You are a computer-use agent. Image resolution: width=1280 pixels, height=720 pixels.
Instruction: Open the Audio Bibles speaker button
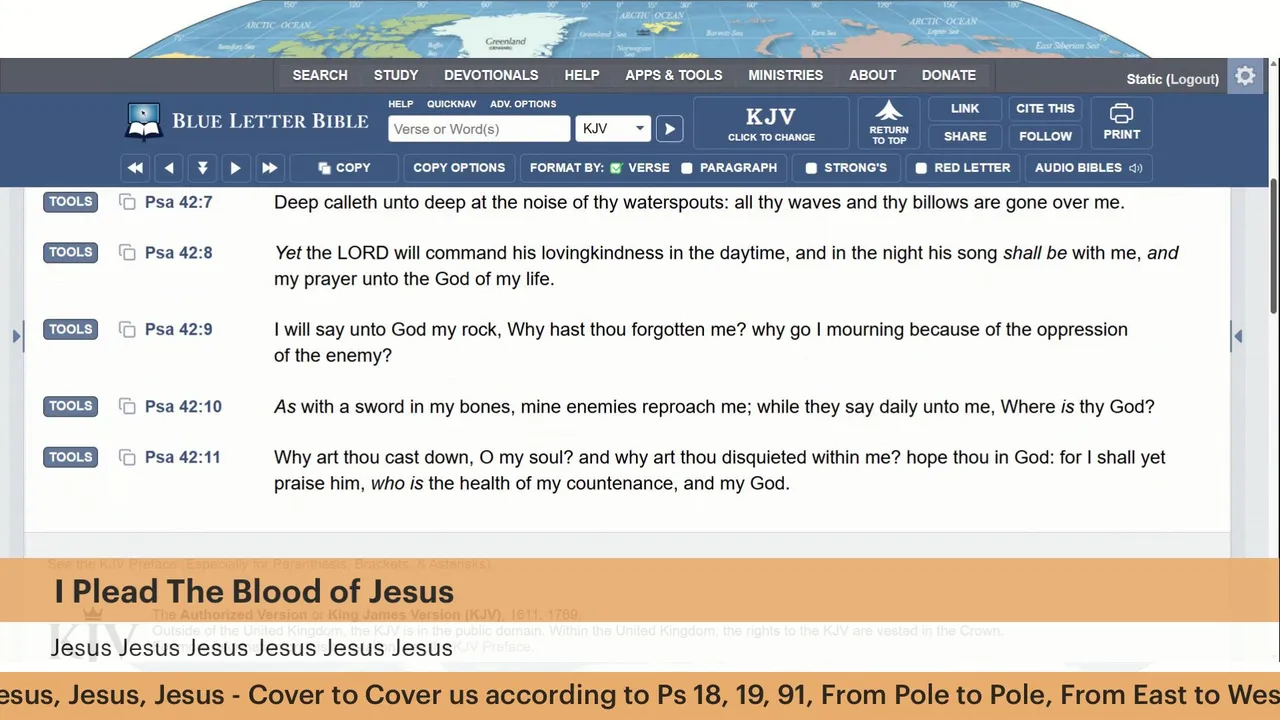click(x=1088, y=168)
